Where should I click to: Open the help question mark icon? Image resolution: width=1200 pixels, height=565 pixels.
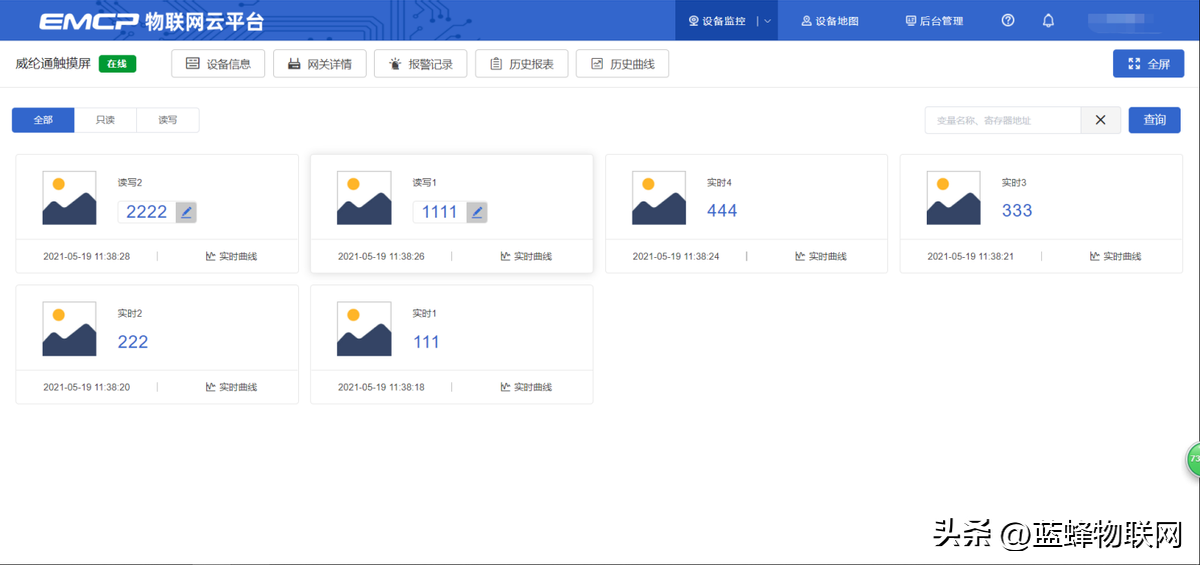point(1008,21)
